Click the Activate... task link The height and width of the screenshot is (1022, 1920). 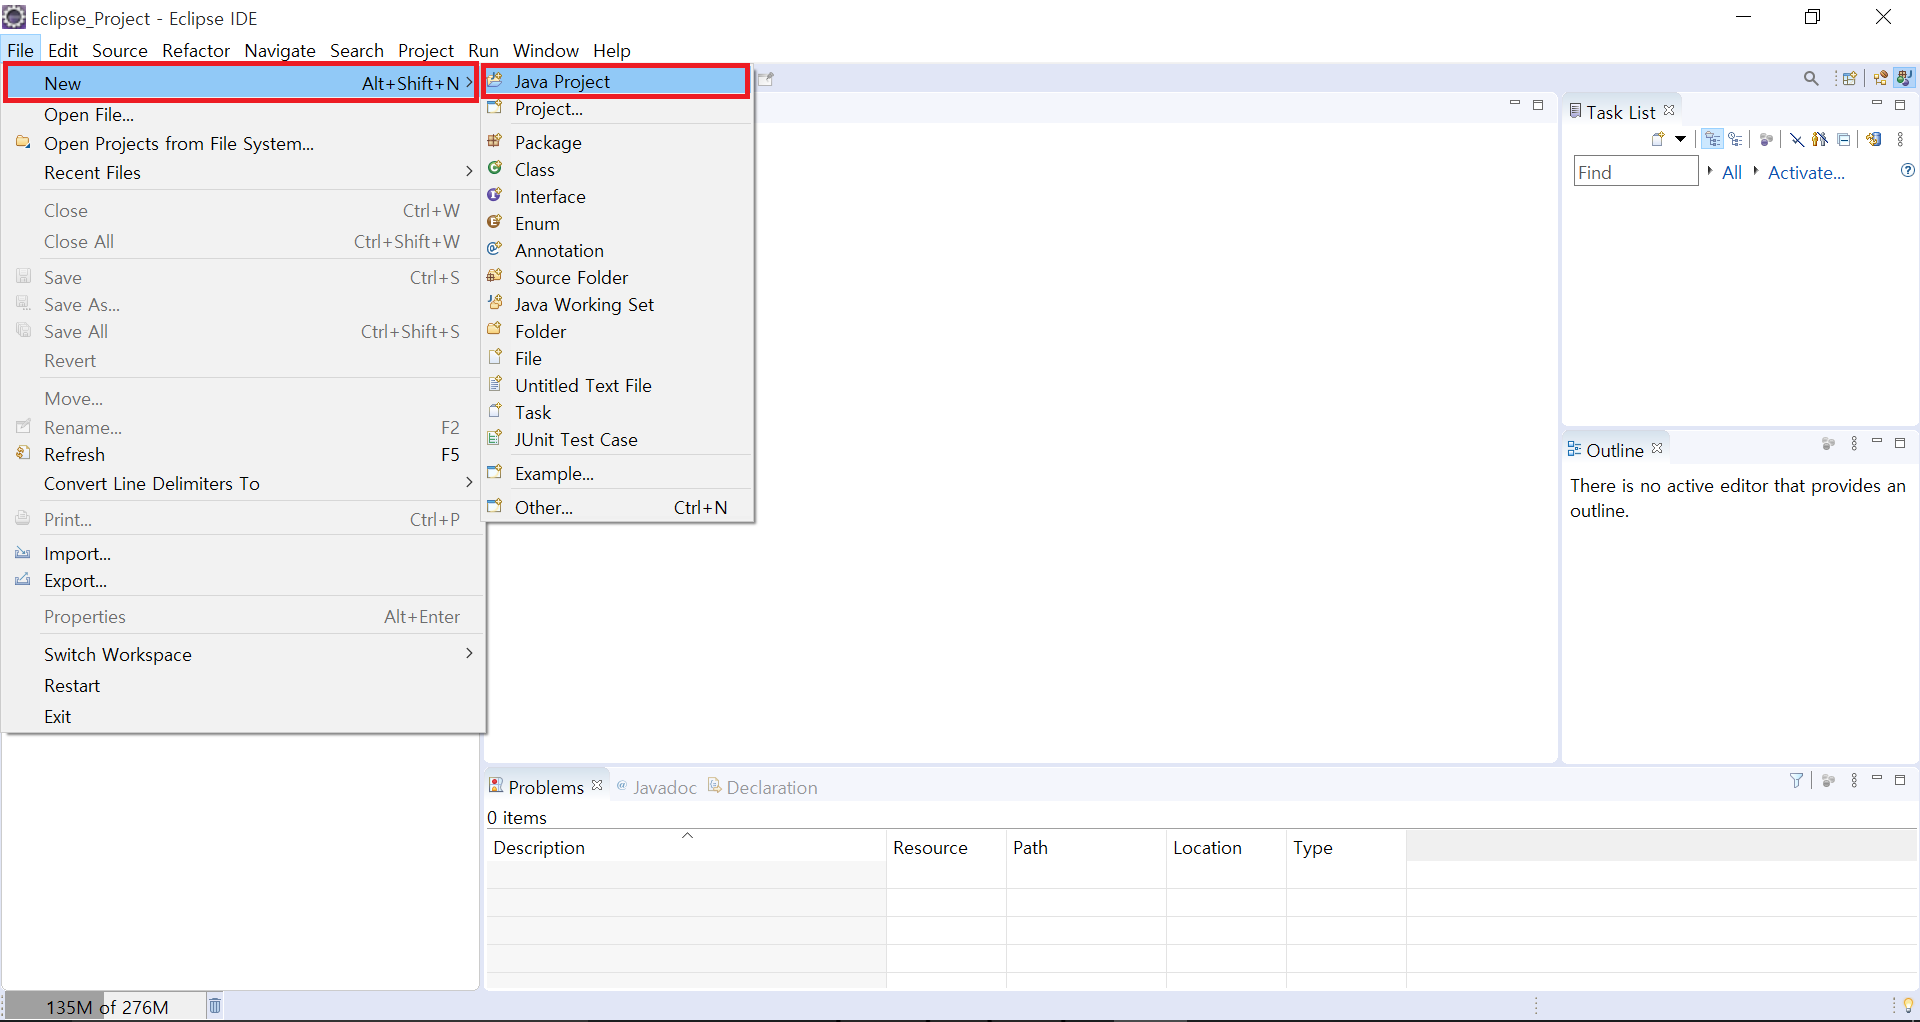[x=1806, y=172]
